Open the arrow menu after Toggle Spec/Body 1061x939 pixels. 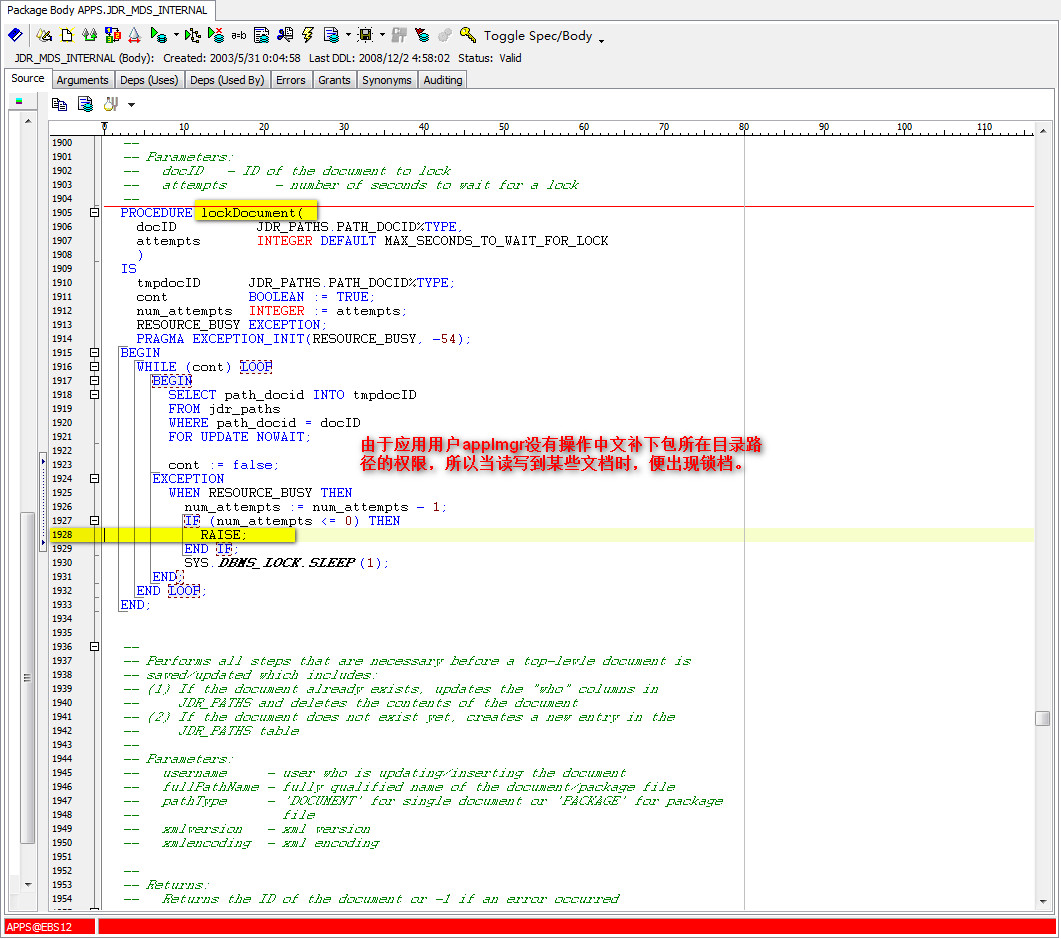coord(601,39)
